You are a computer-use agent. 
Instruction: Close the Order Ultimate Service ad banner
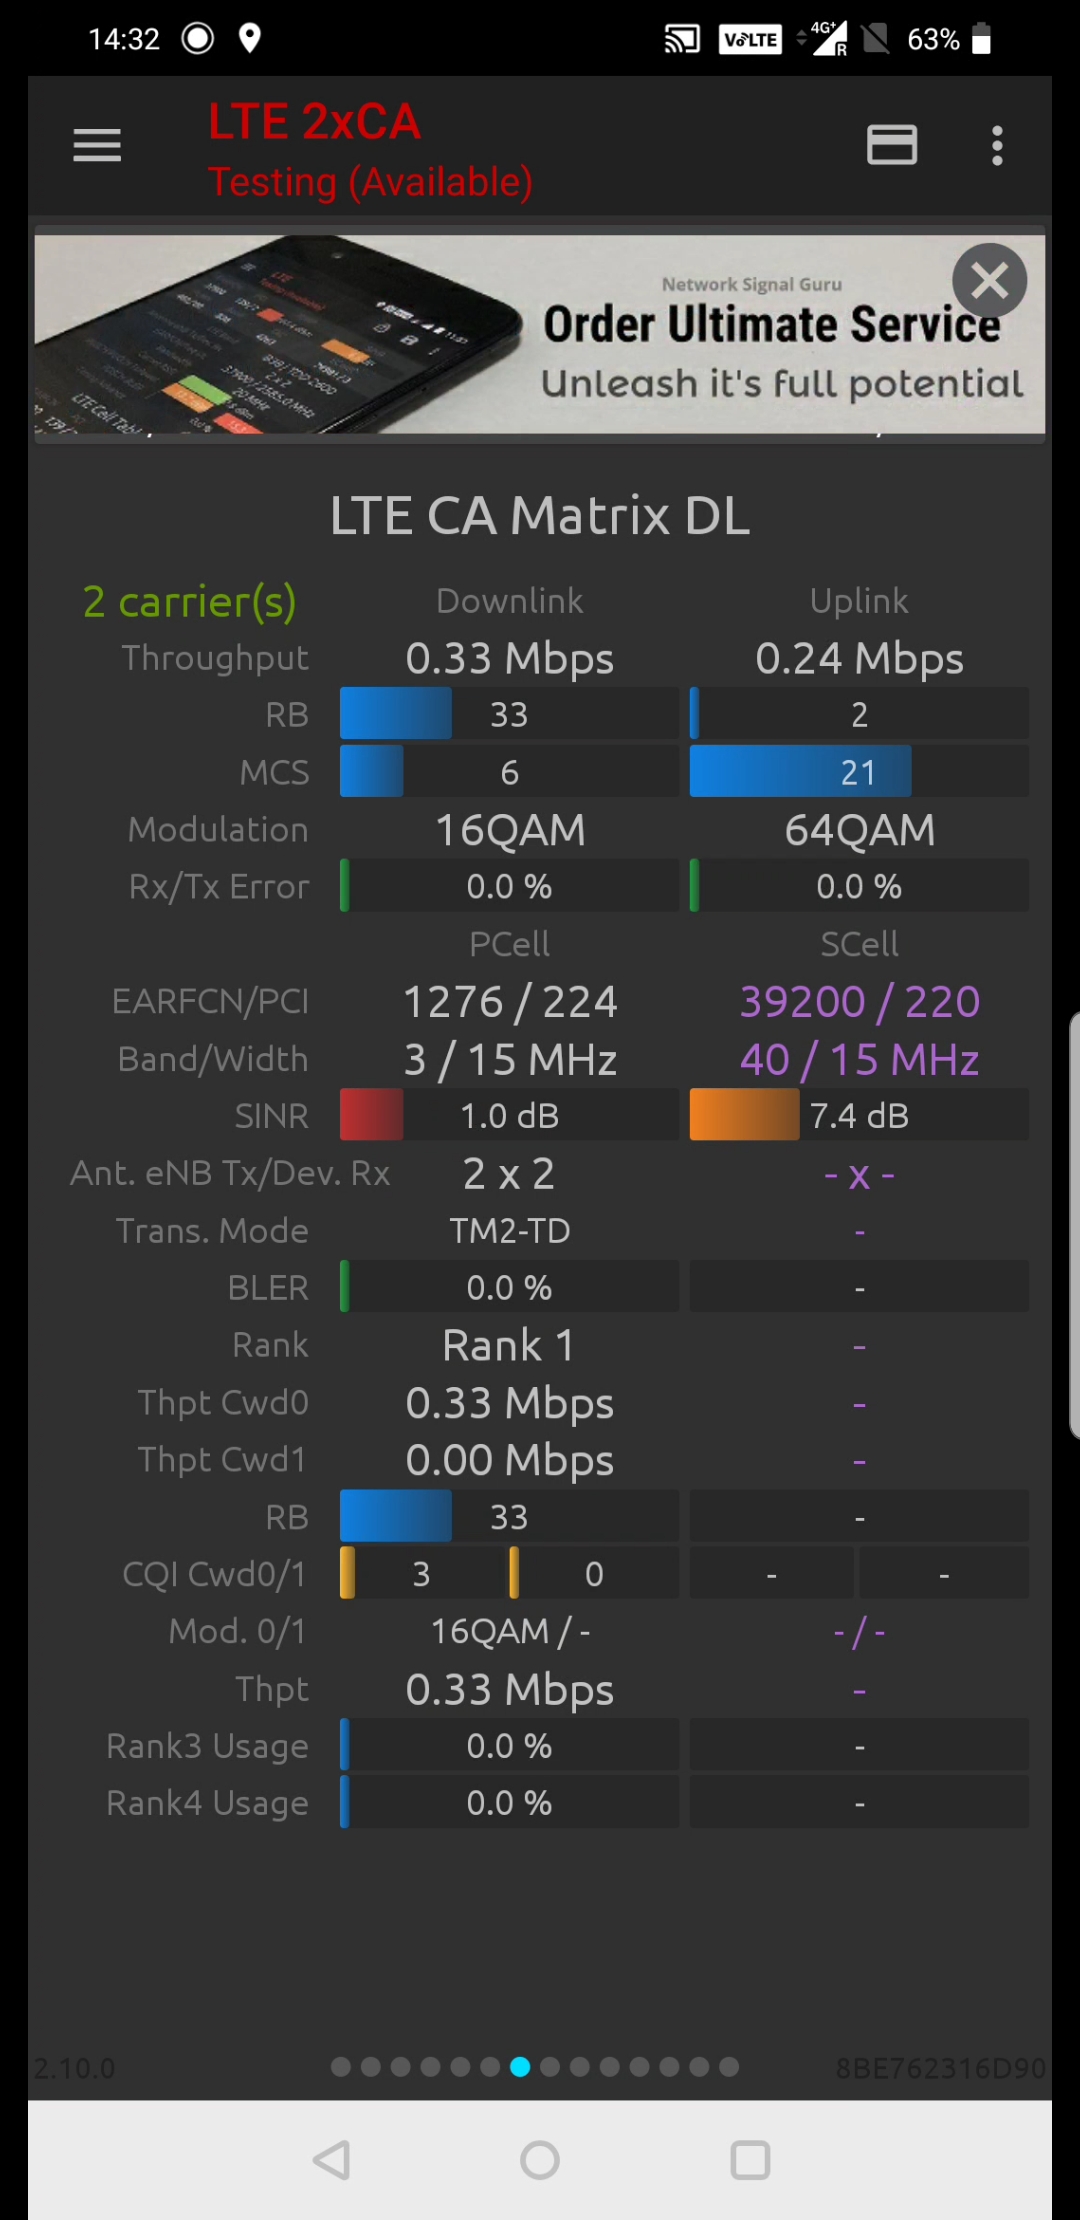[988, 281]
